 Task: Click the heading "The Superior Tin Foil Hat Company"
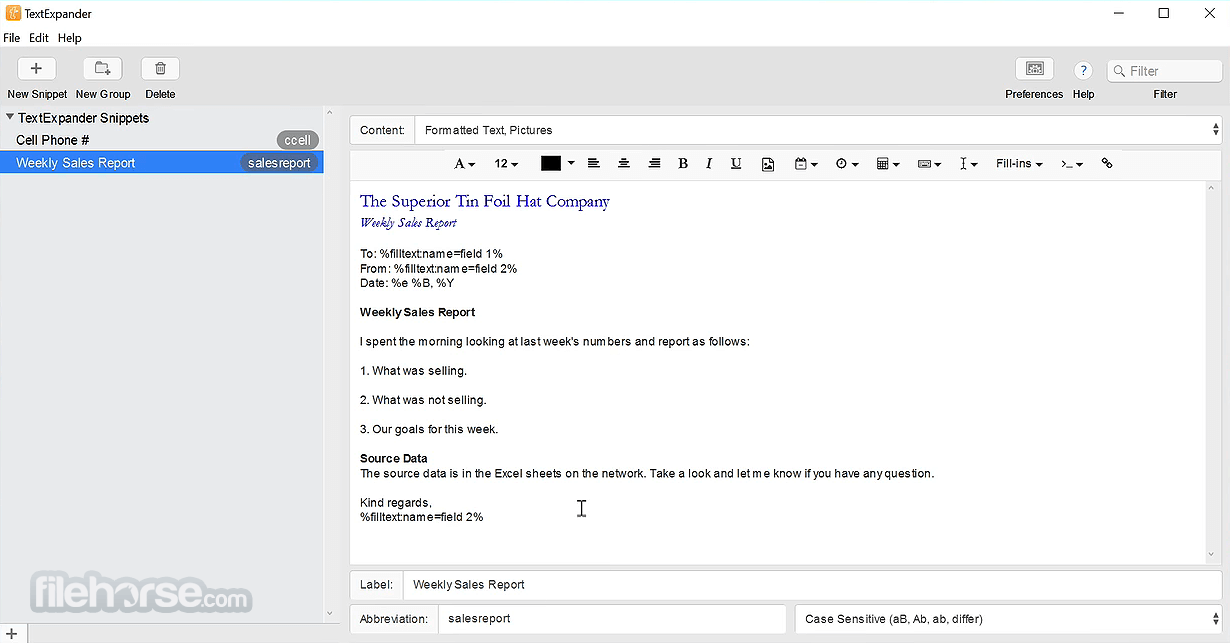click(485, 201)
